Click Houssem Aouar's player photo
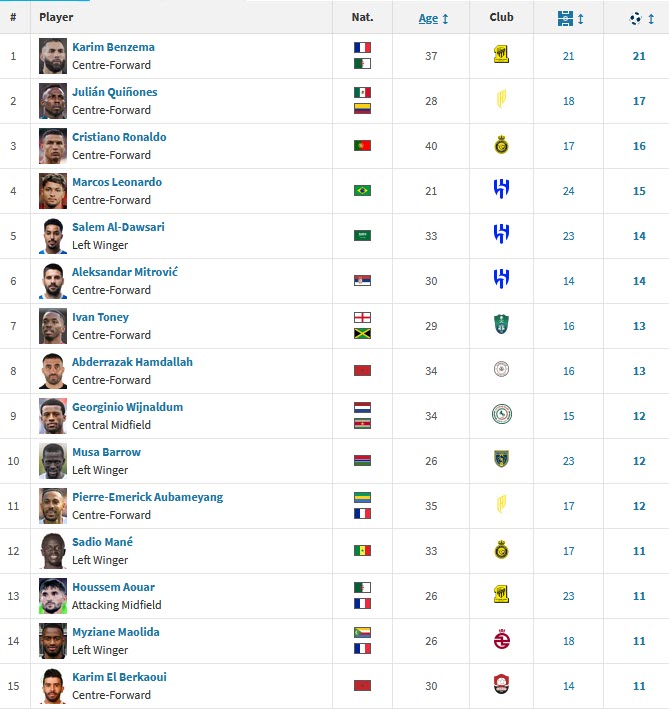 (x=53, y=596)
